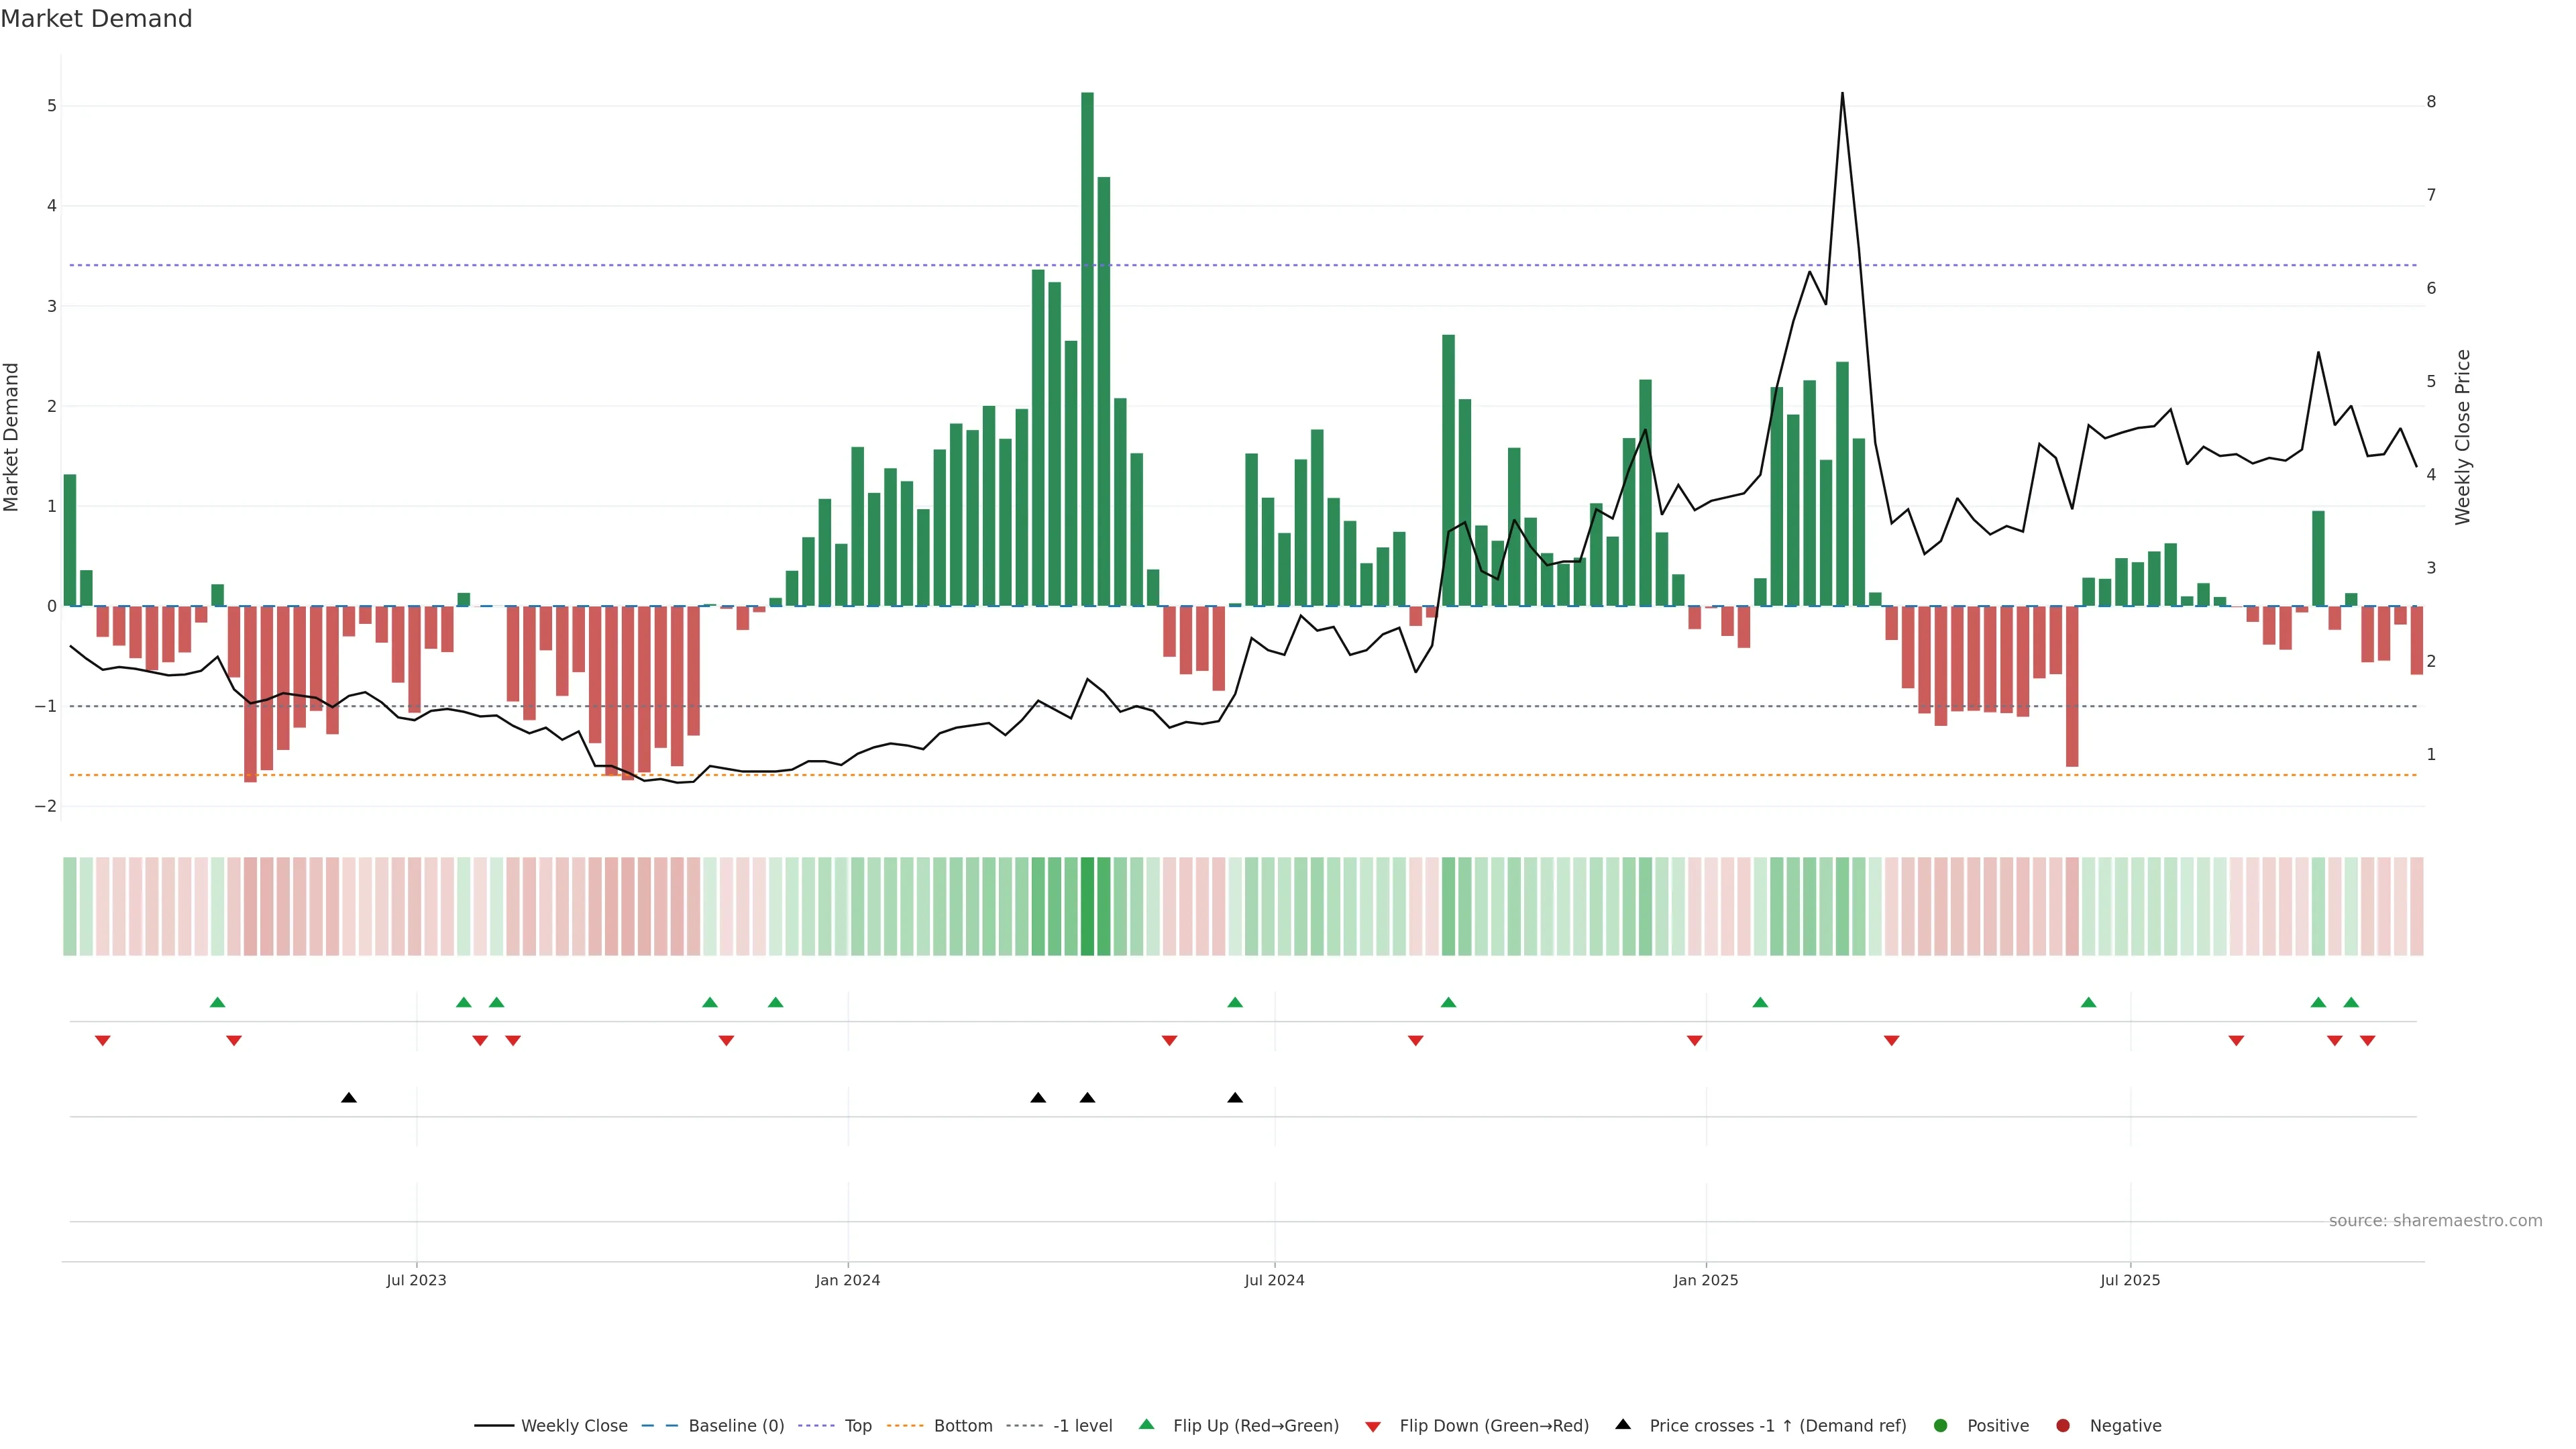The width and height of the screenshot is (2576, 1449).
Task: Click the rightmost green flip-up triangle marker
Action: (x=2351, y=1002)
